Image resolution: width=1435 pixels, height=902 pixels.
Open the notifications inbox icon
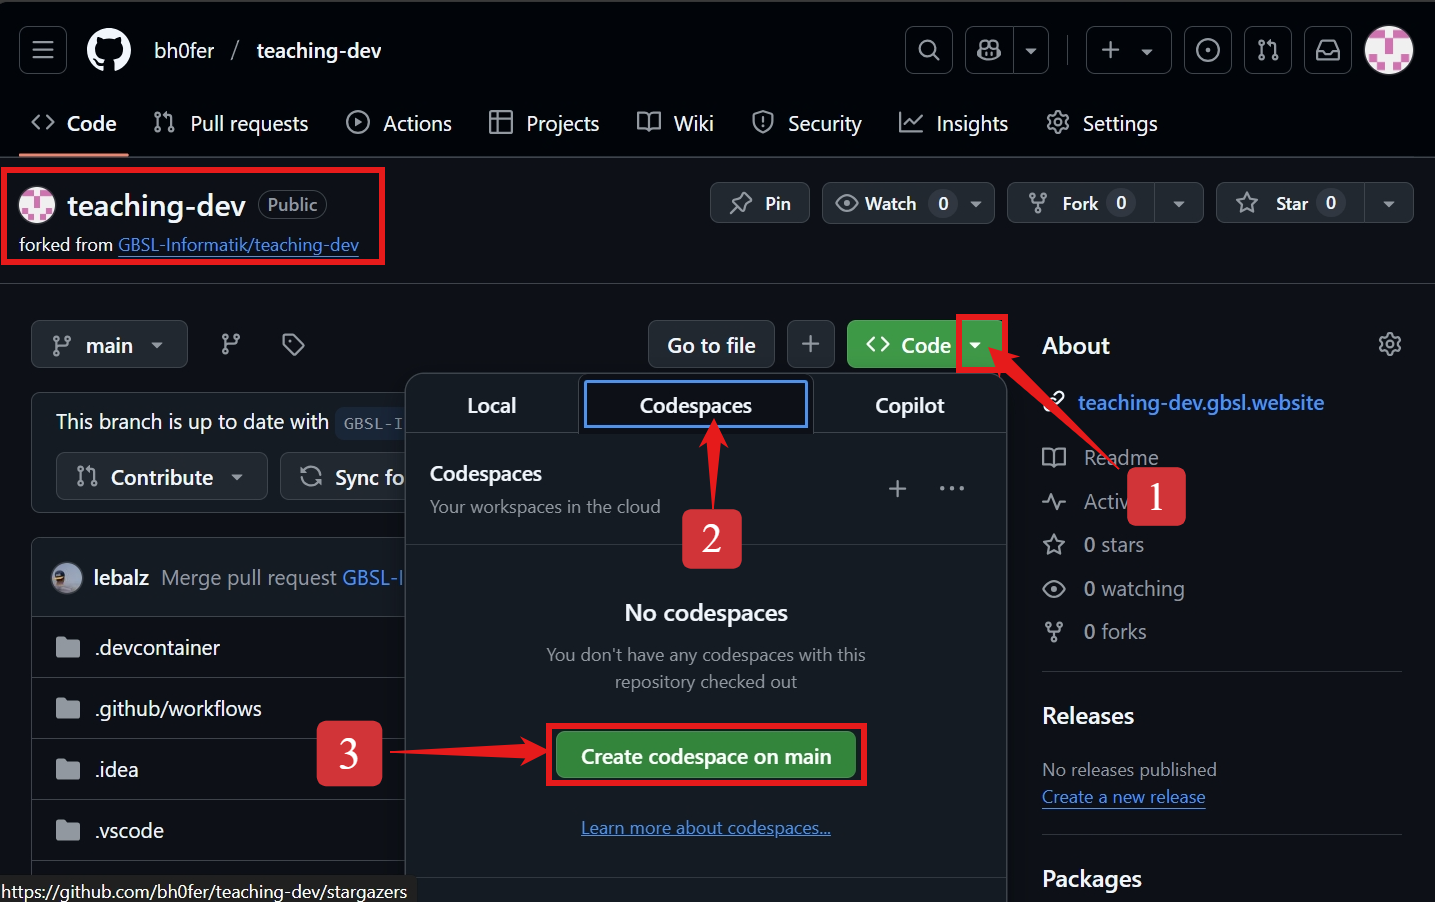coord(1327,50)
